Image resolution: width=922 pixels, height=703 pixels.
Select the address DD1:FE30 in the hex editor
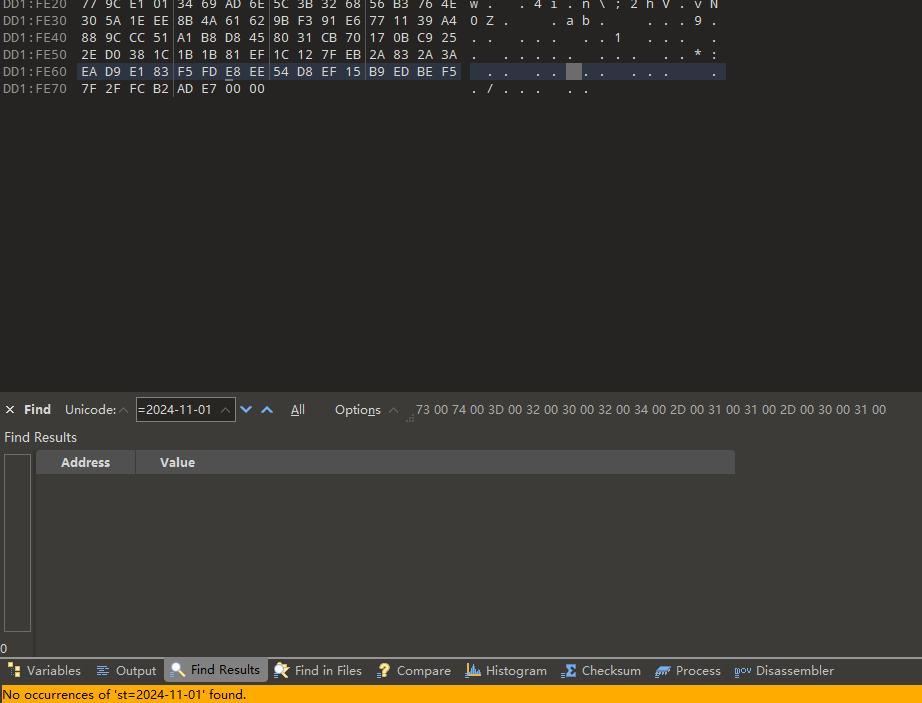point(35,21)
